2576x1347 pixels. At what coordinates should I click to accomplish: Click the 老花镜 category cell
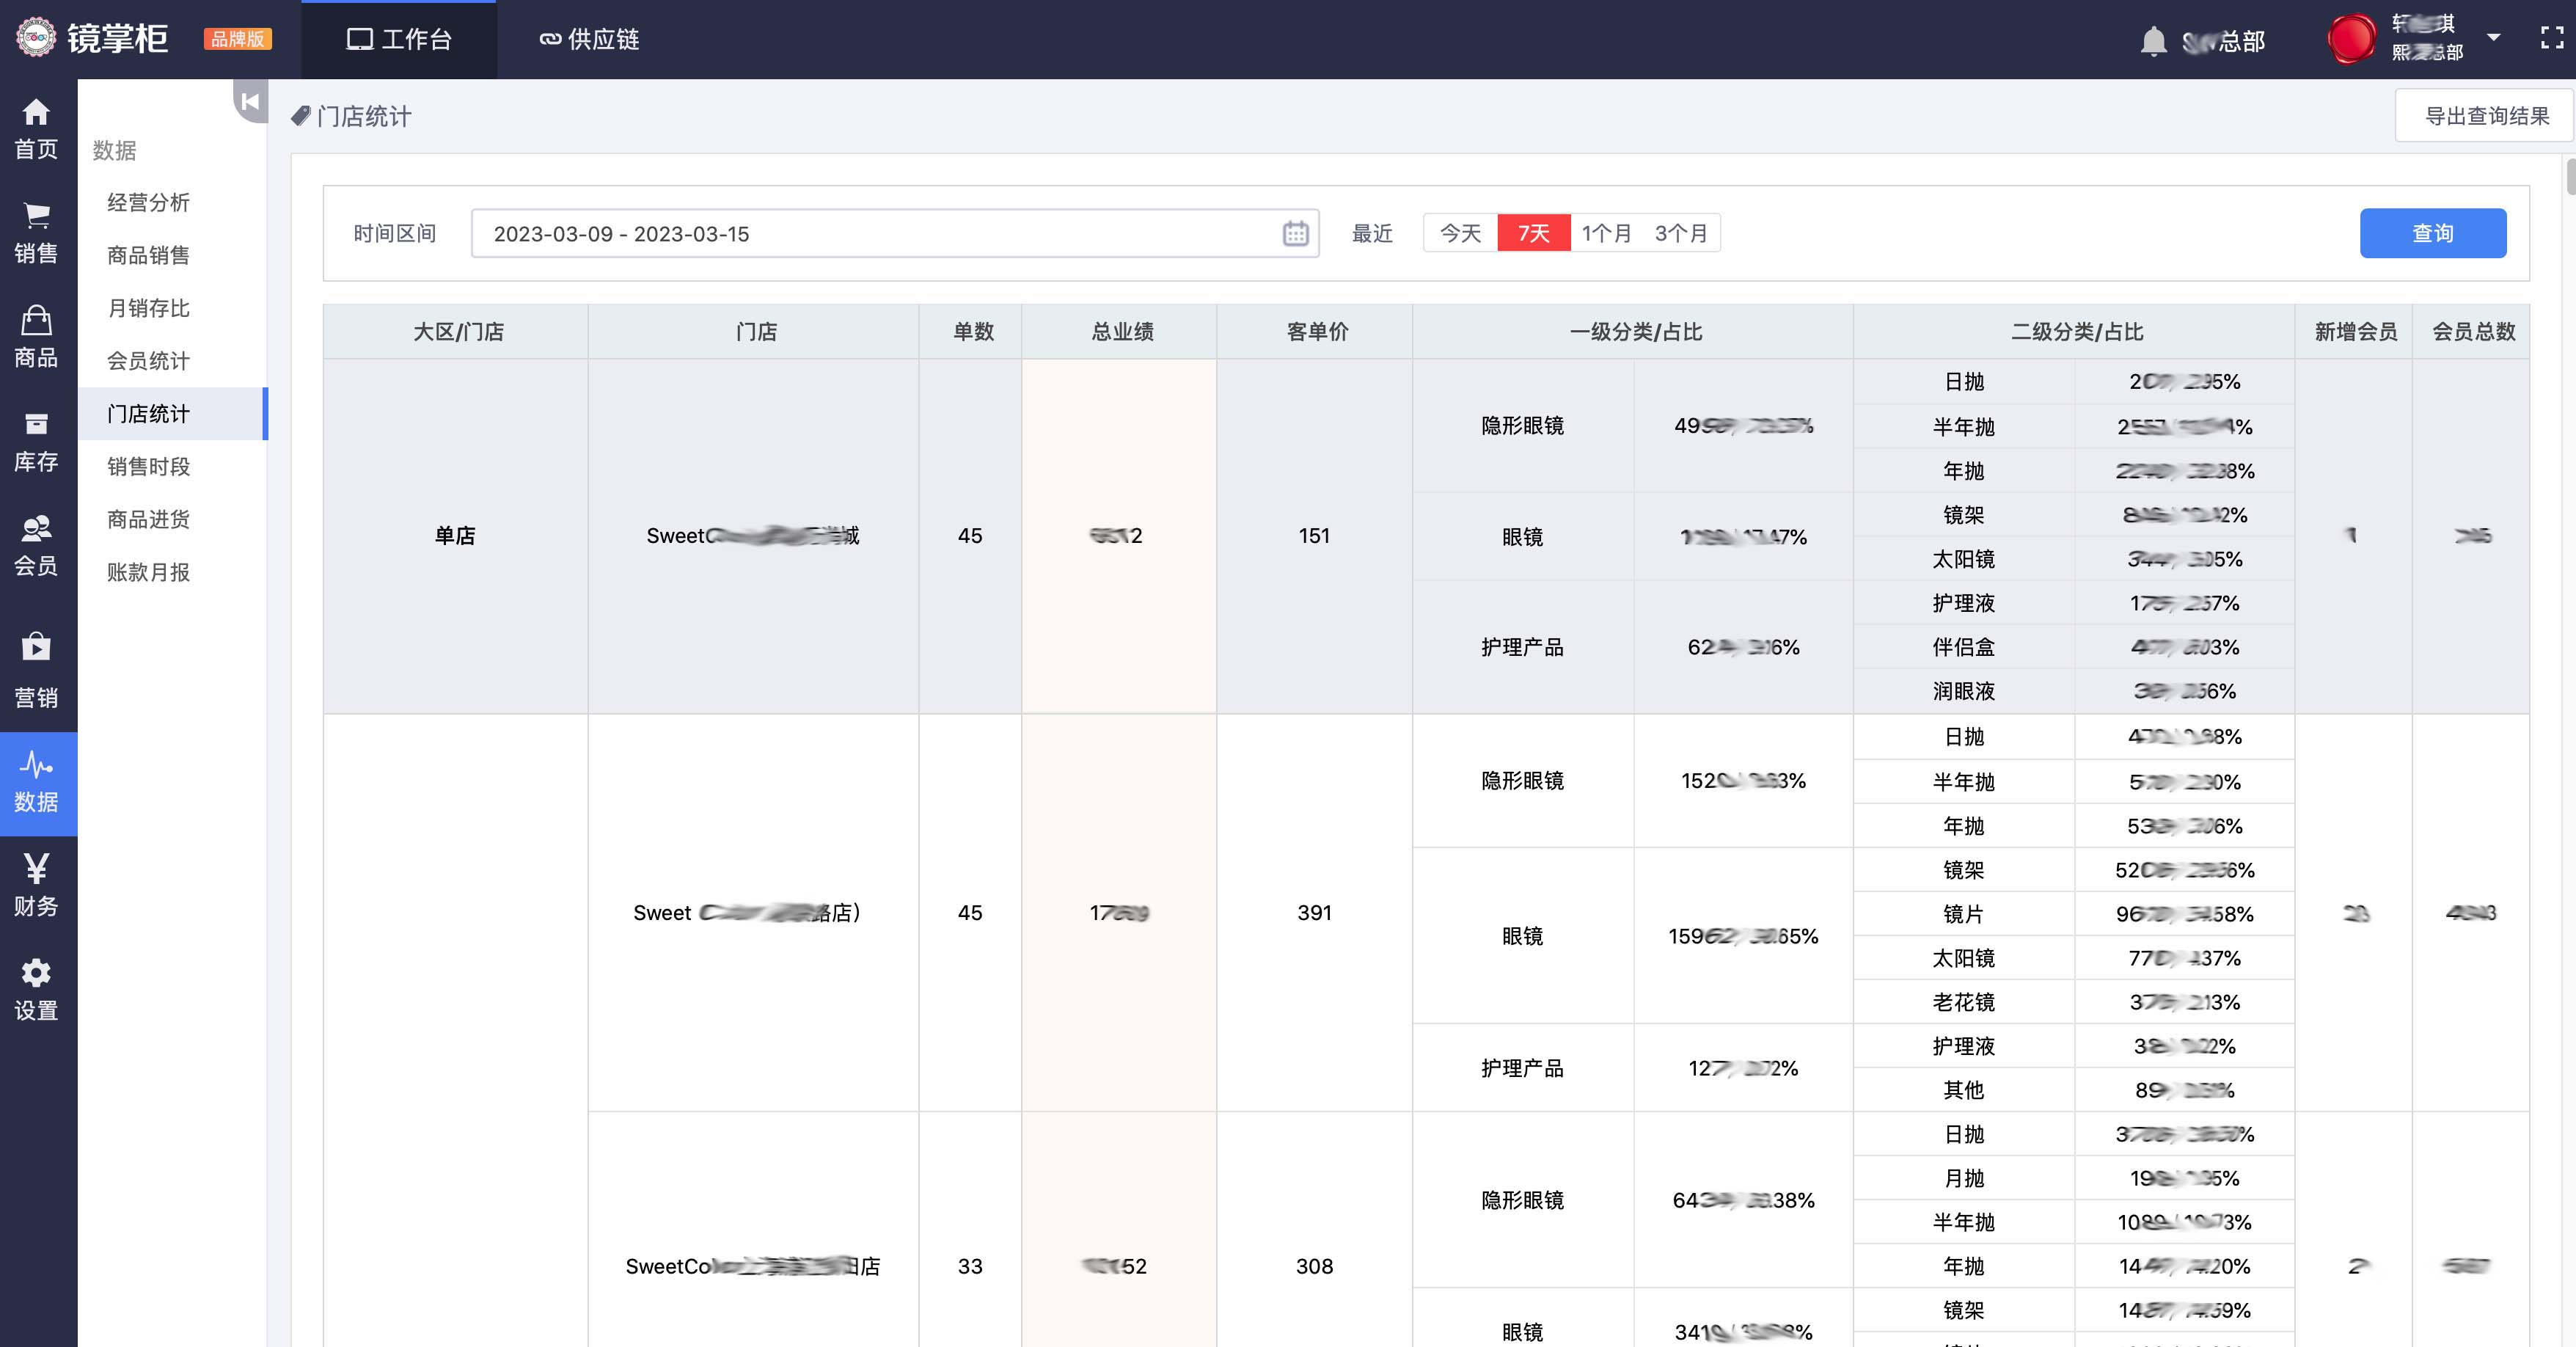pos(1964,1002)
